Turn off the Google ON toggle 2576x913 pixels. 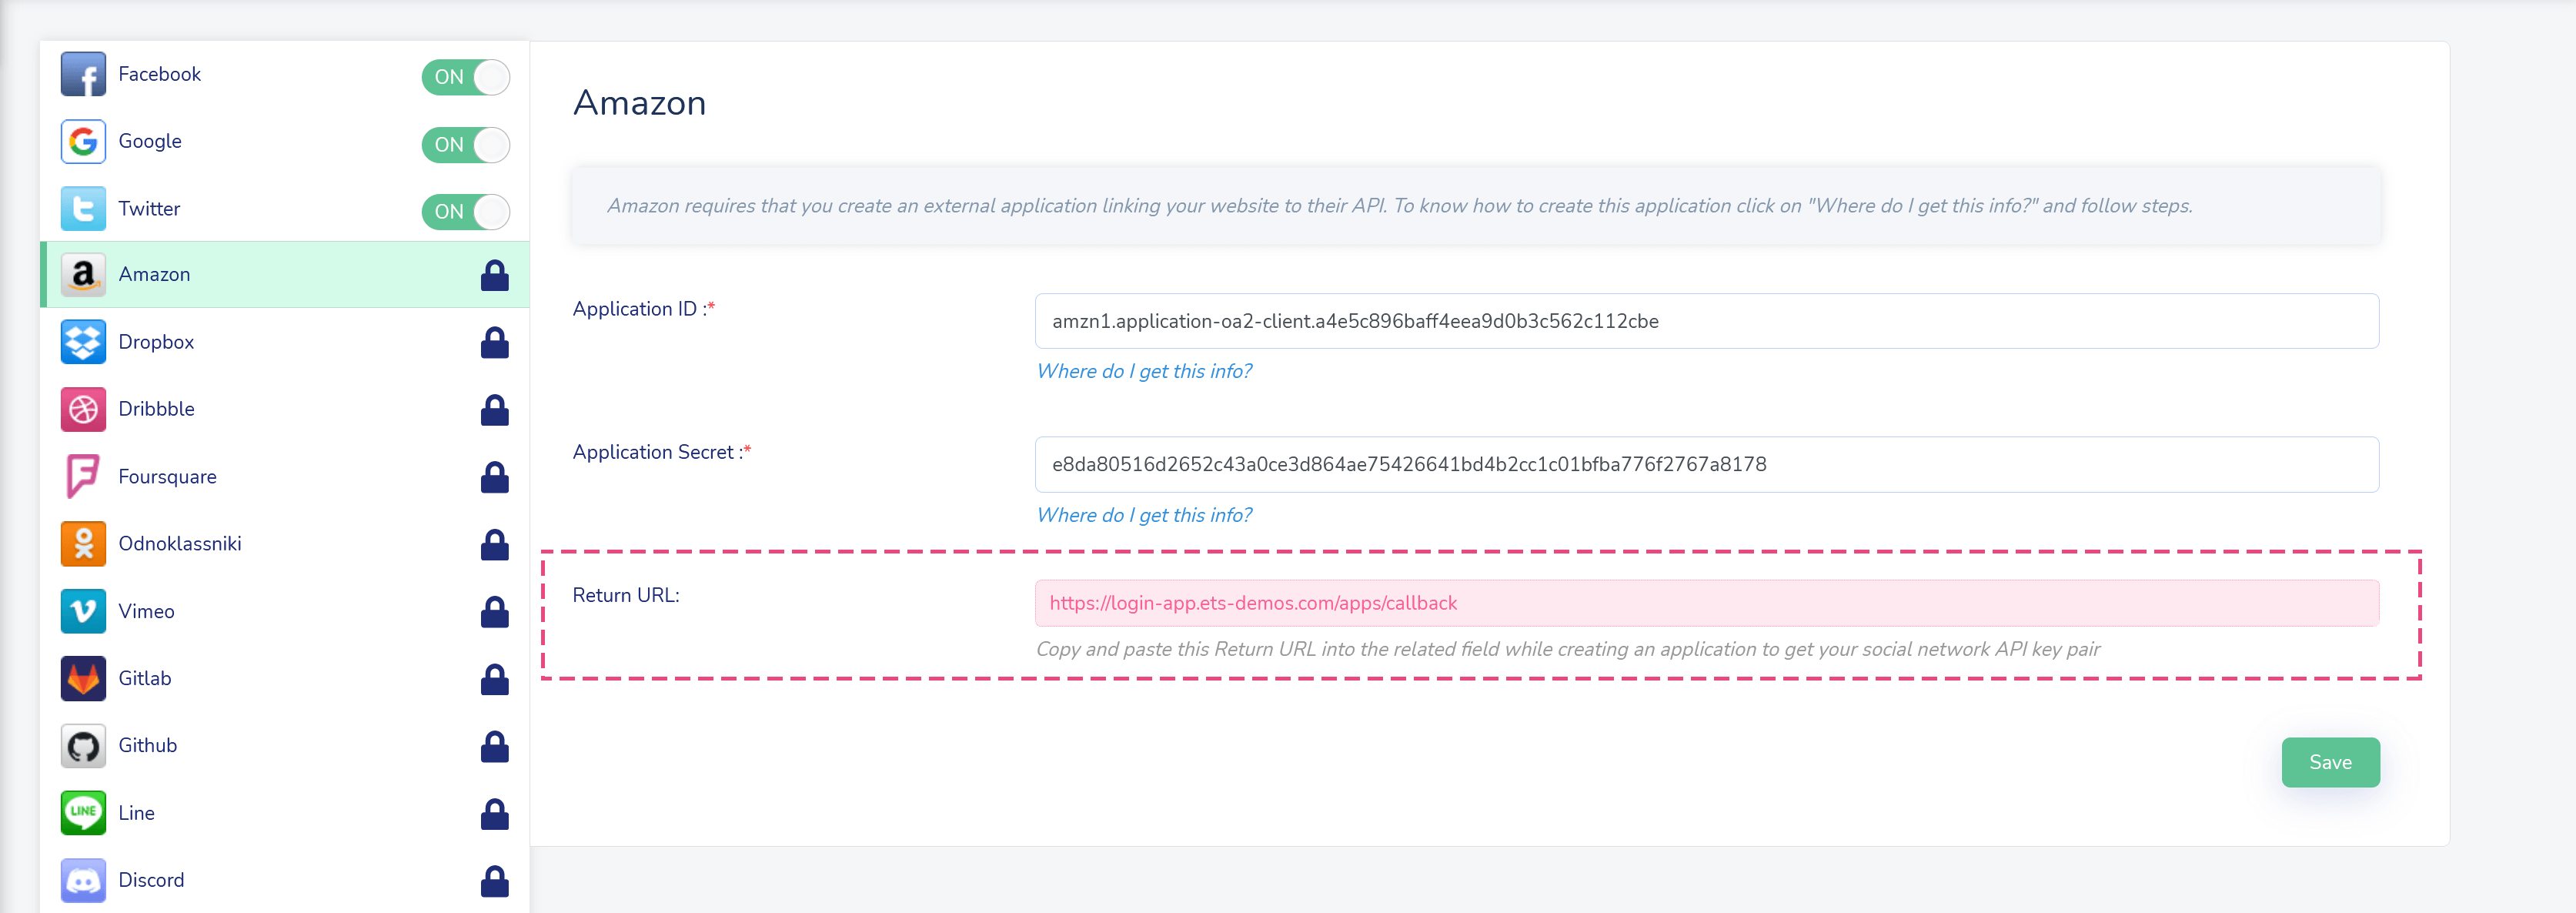click(x=466, y=145)
